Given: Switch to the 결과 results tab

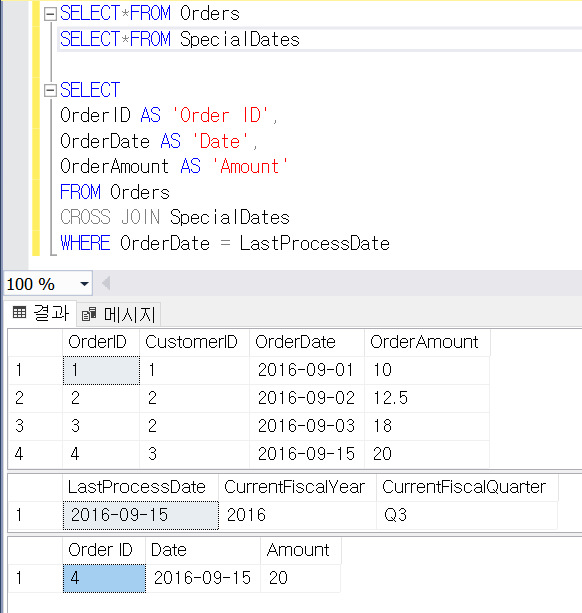Looking at the screenshot, I should 41,313.
